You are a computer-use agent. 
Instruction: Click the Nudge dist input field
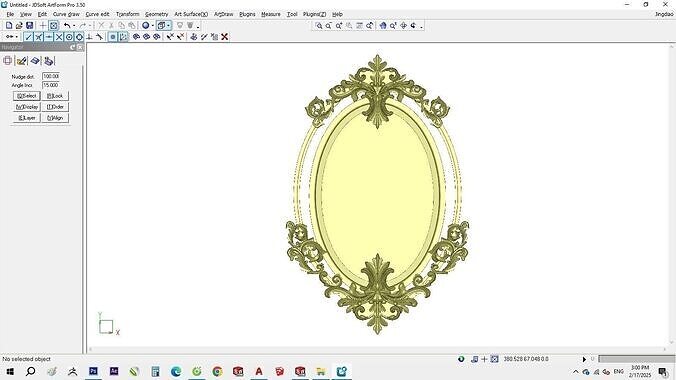coord(51,76)
